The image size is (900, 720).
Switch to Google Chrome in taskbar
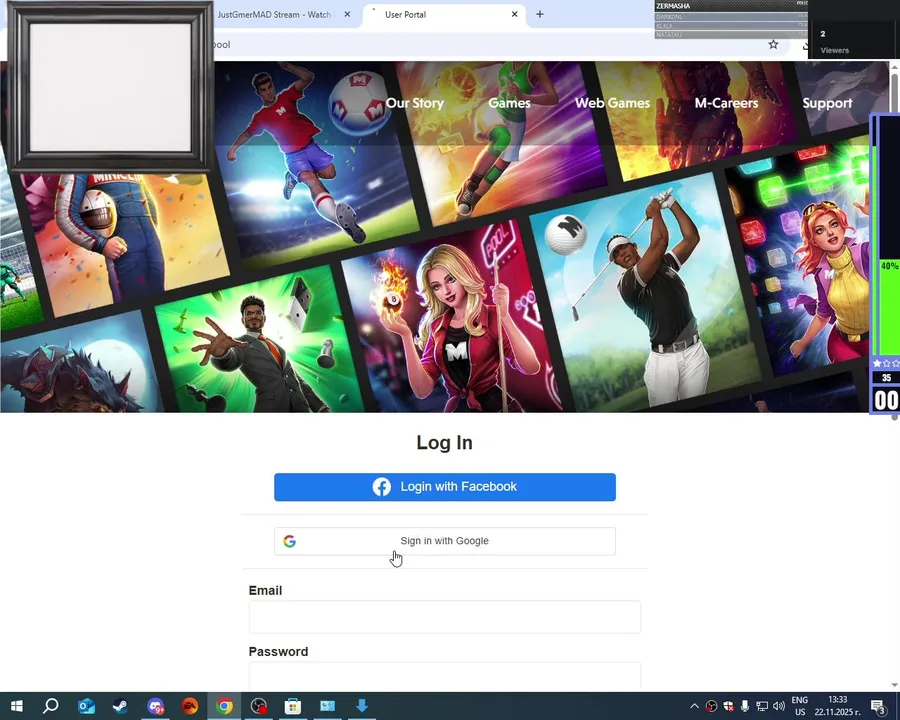(224, 706)
